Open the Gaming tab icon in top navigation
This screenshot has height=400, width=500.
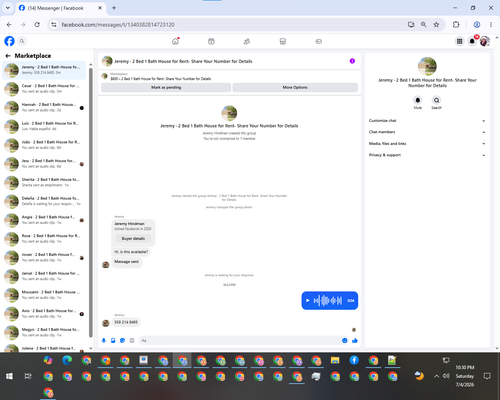tap(318, 41)
